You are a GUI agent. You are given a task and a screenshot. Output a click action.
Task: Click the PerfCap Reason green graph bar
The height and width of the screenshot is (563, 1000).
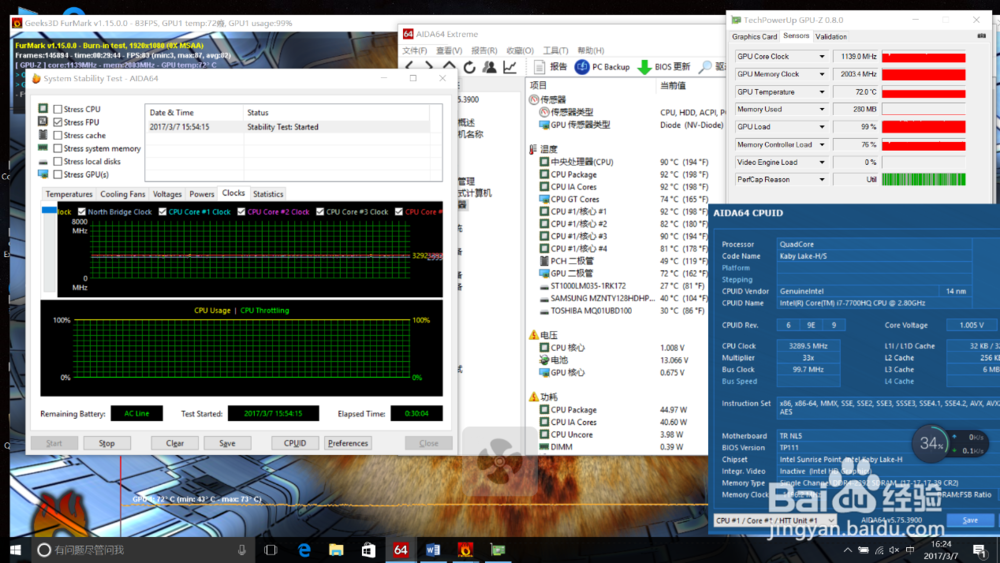point(923,180)
